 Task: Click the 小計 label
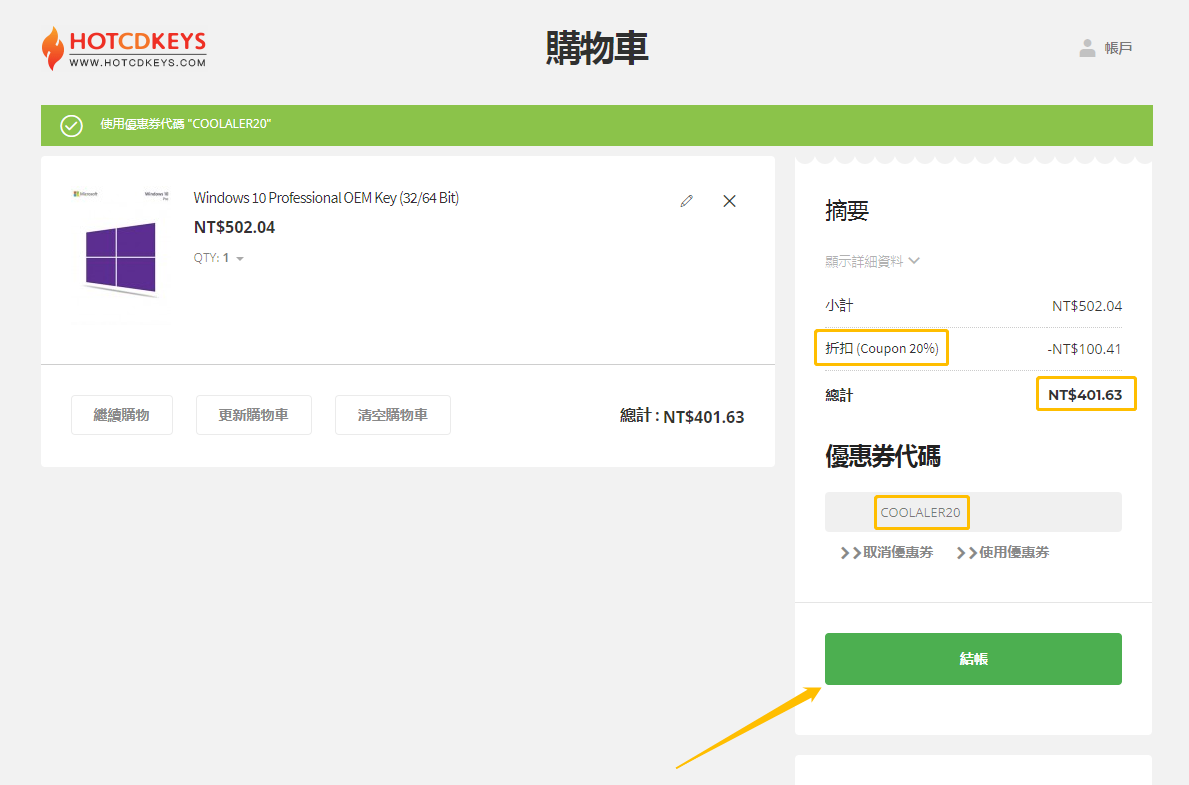pyautogui.click(x=839, y=306)
